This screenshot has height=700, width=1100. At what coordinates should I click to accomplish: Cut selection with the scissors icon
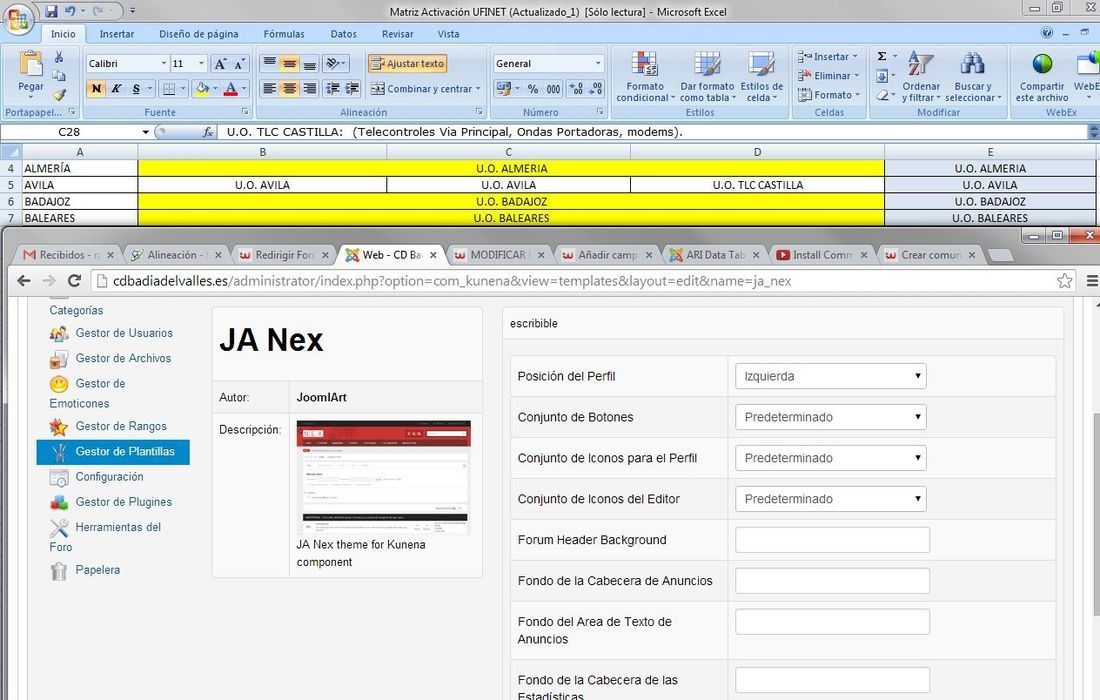click(59, 57)
